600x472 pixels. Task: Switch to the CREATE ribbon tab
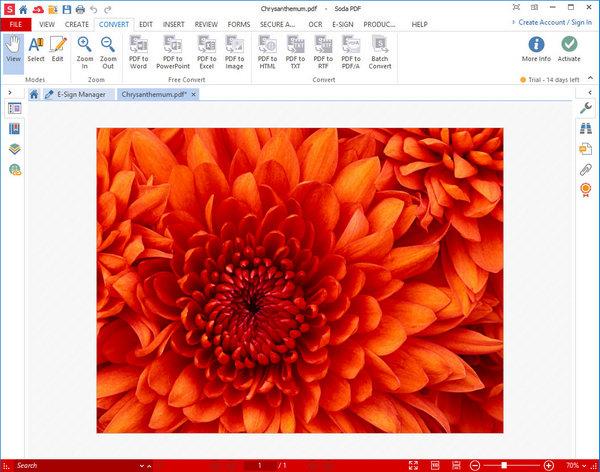[x=77, y=24]
